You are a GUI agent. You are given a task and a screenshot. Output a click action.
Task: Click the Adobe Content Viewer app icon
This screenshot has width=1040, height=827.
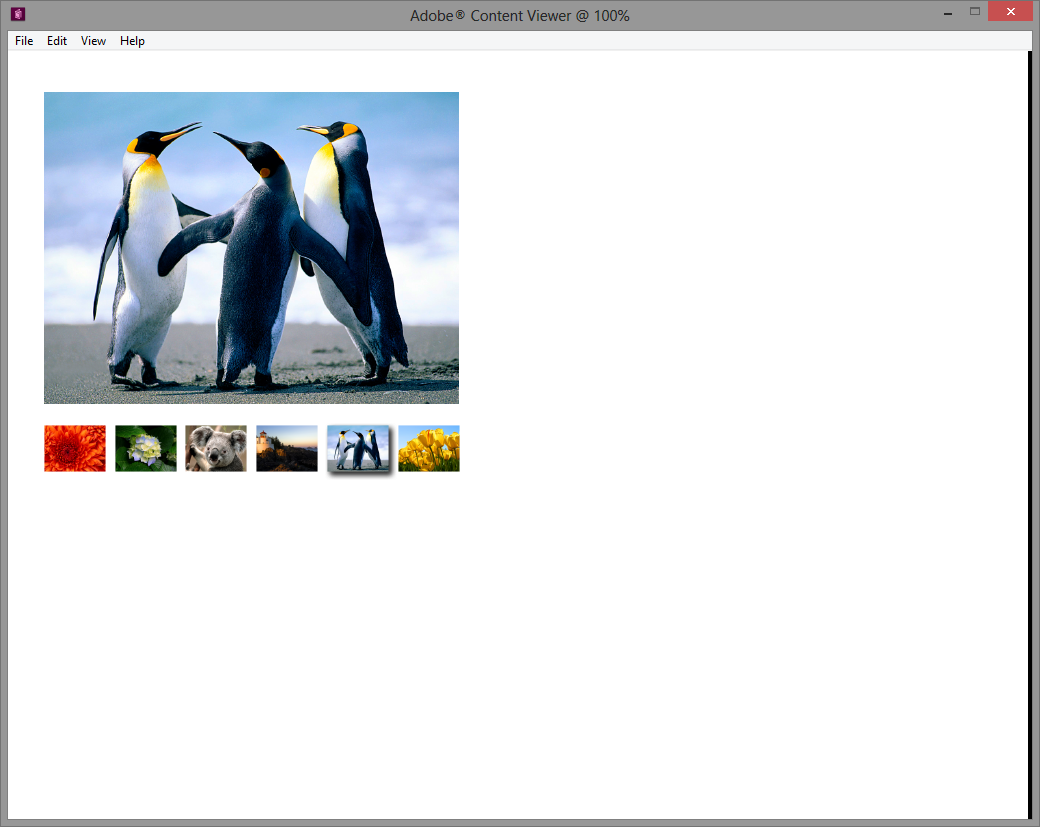pos(18,14)
